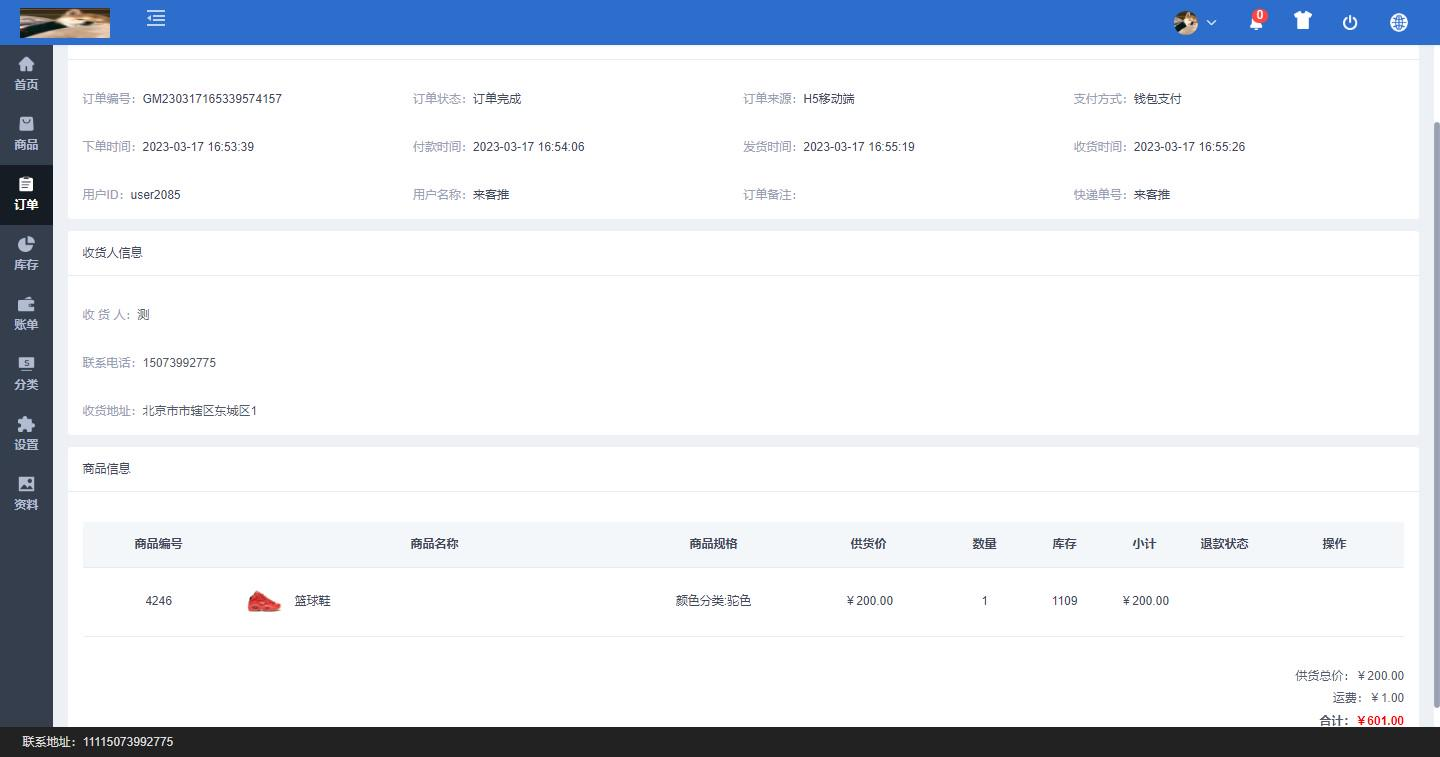Open the language globe icon
Screen dimensions: 1440x757
click(x=1399, y=22)
